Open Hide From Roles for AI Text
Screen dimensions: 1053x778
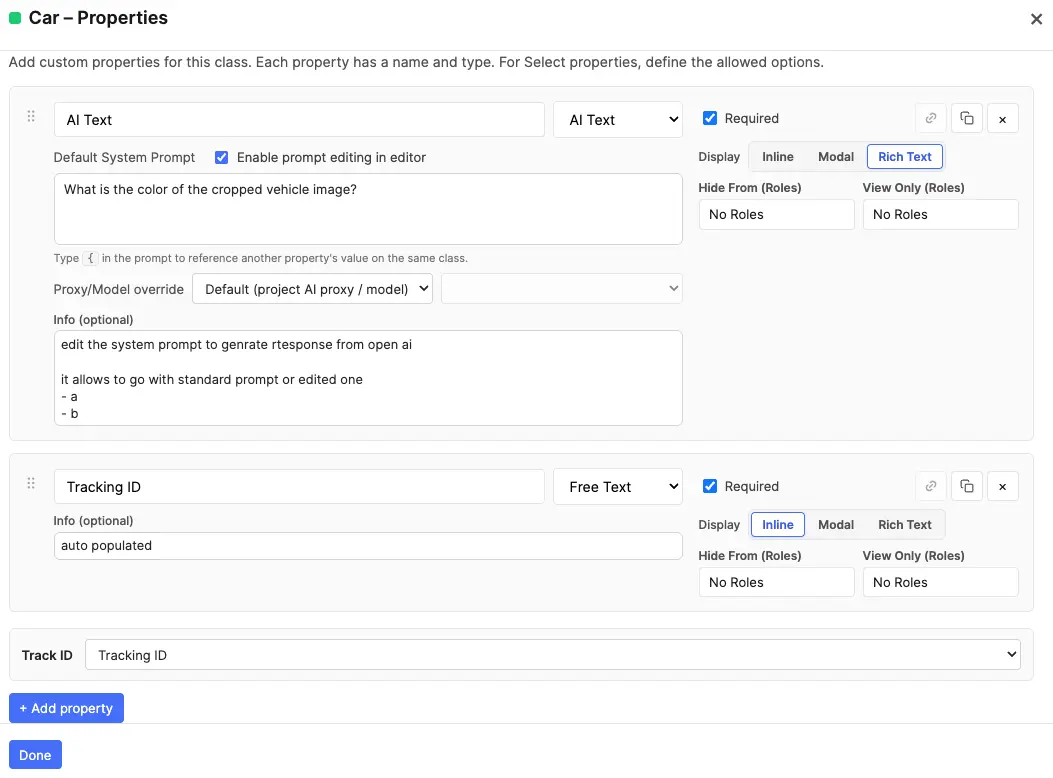776,214
